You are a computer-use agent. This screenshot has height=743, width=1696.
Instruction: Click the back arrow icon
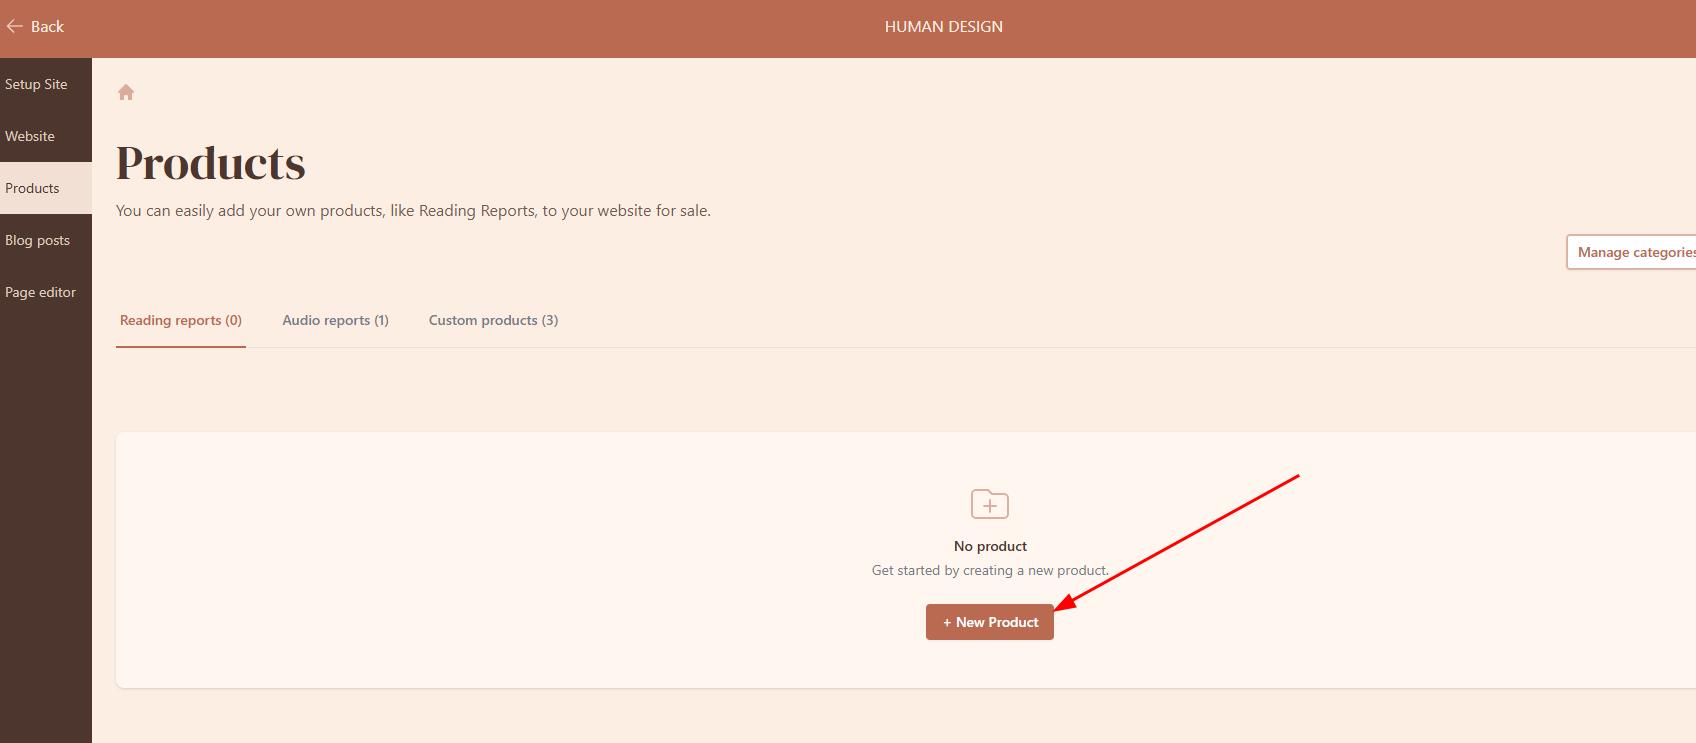[14, 27]
